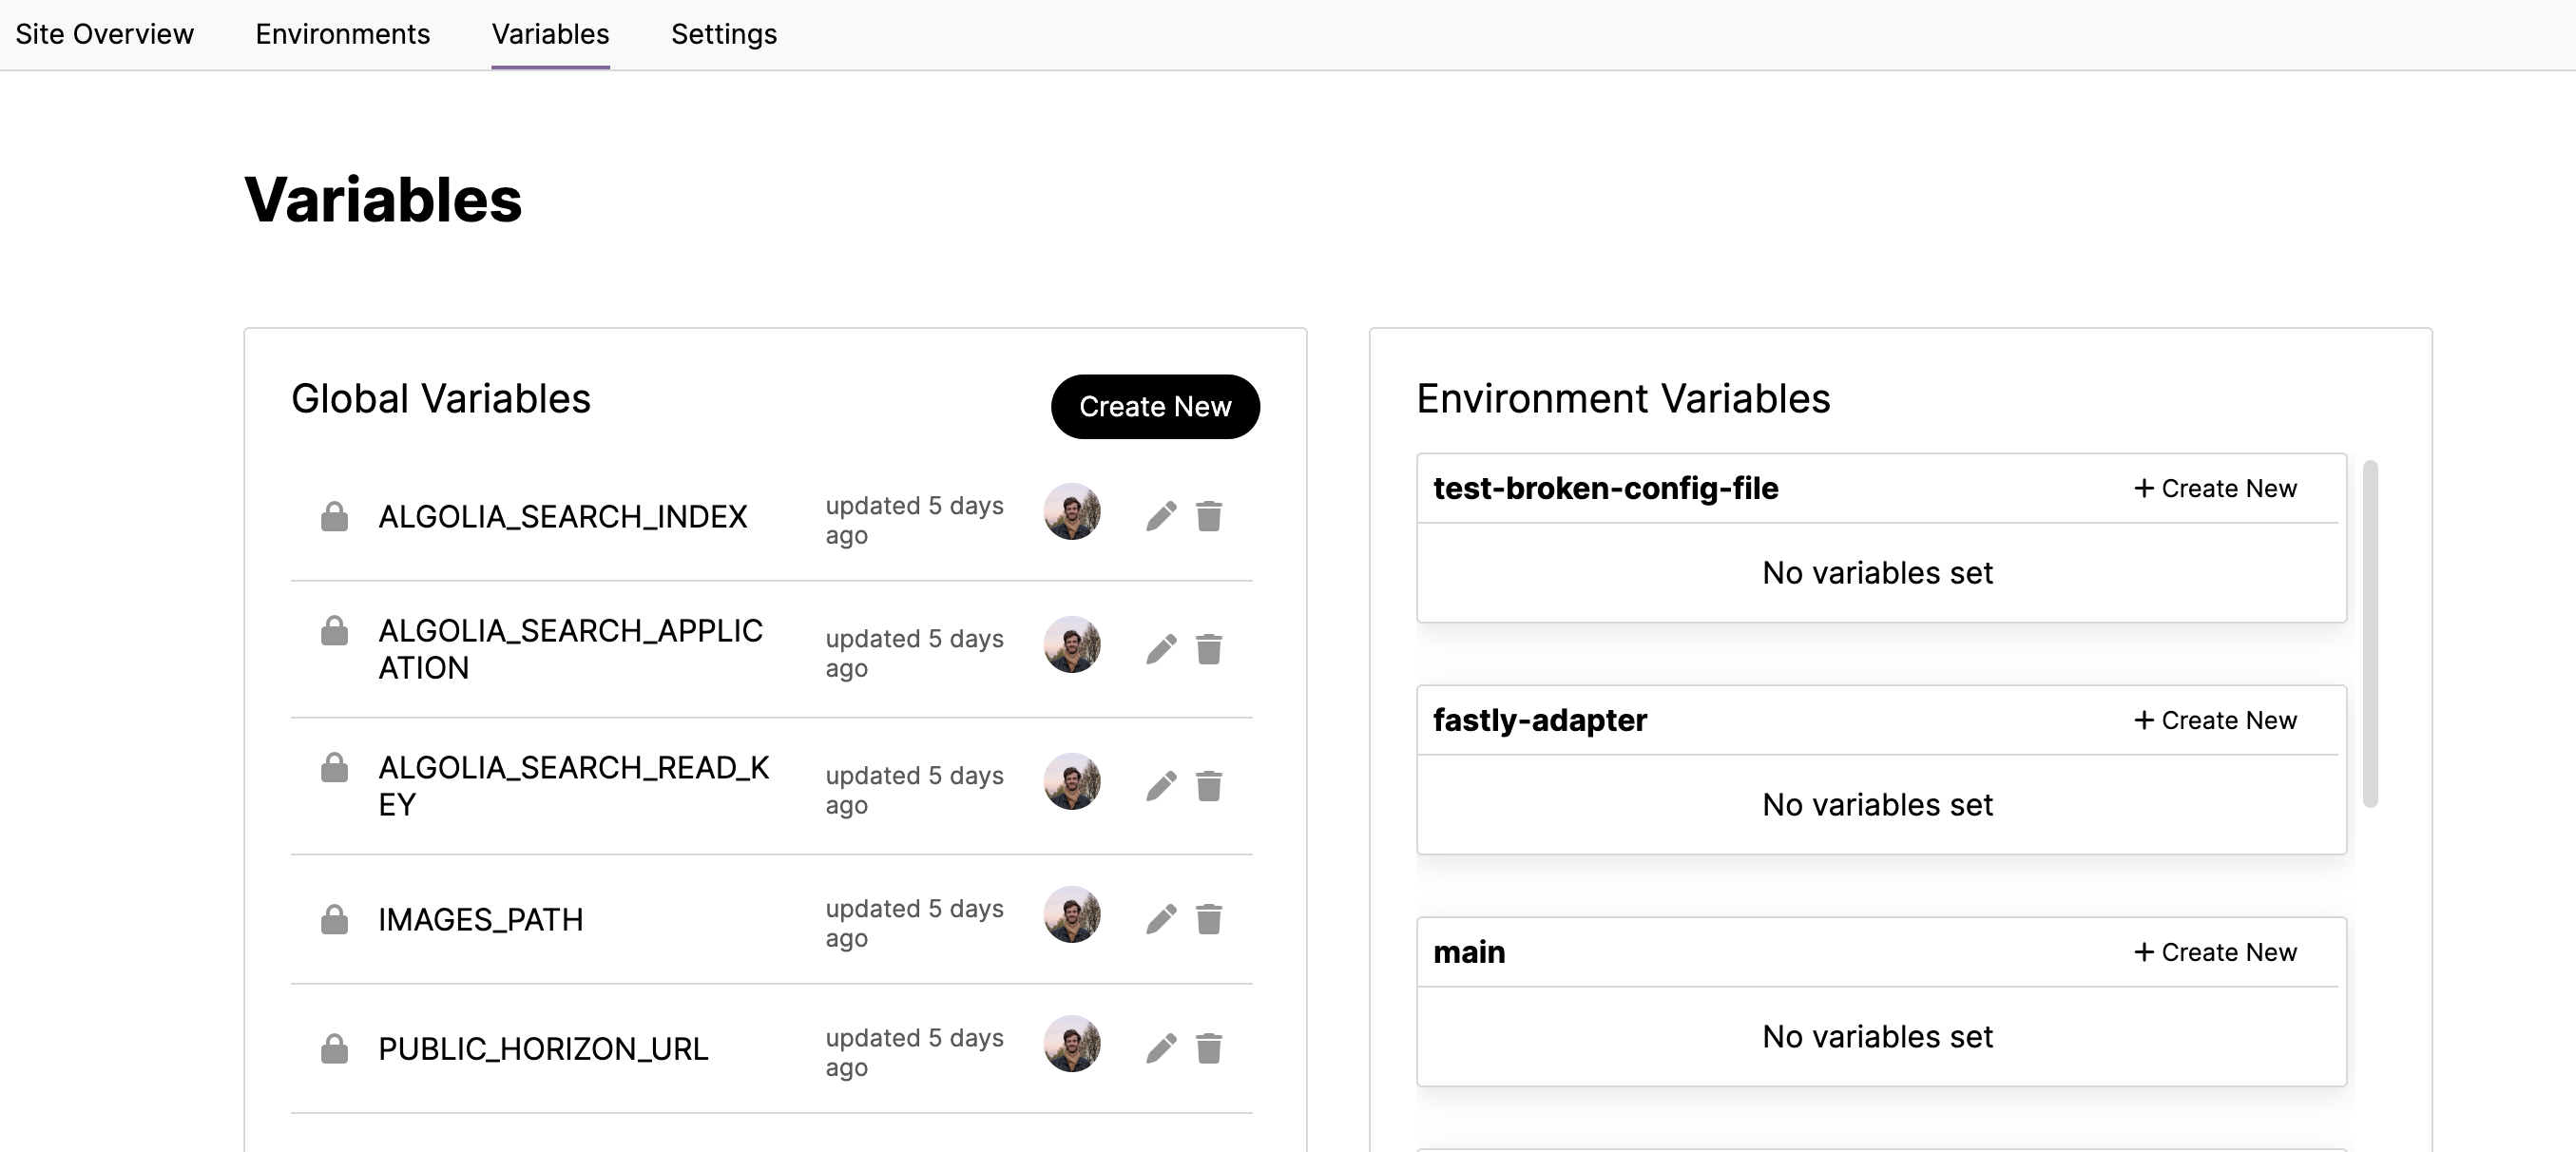Image resolution: width=2576 pixels, height=1152 pixels.
Task: Delete IMAGES_PATH with the trash icon
Action: 1209,919
